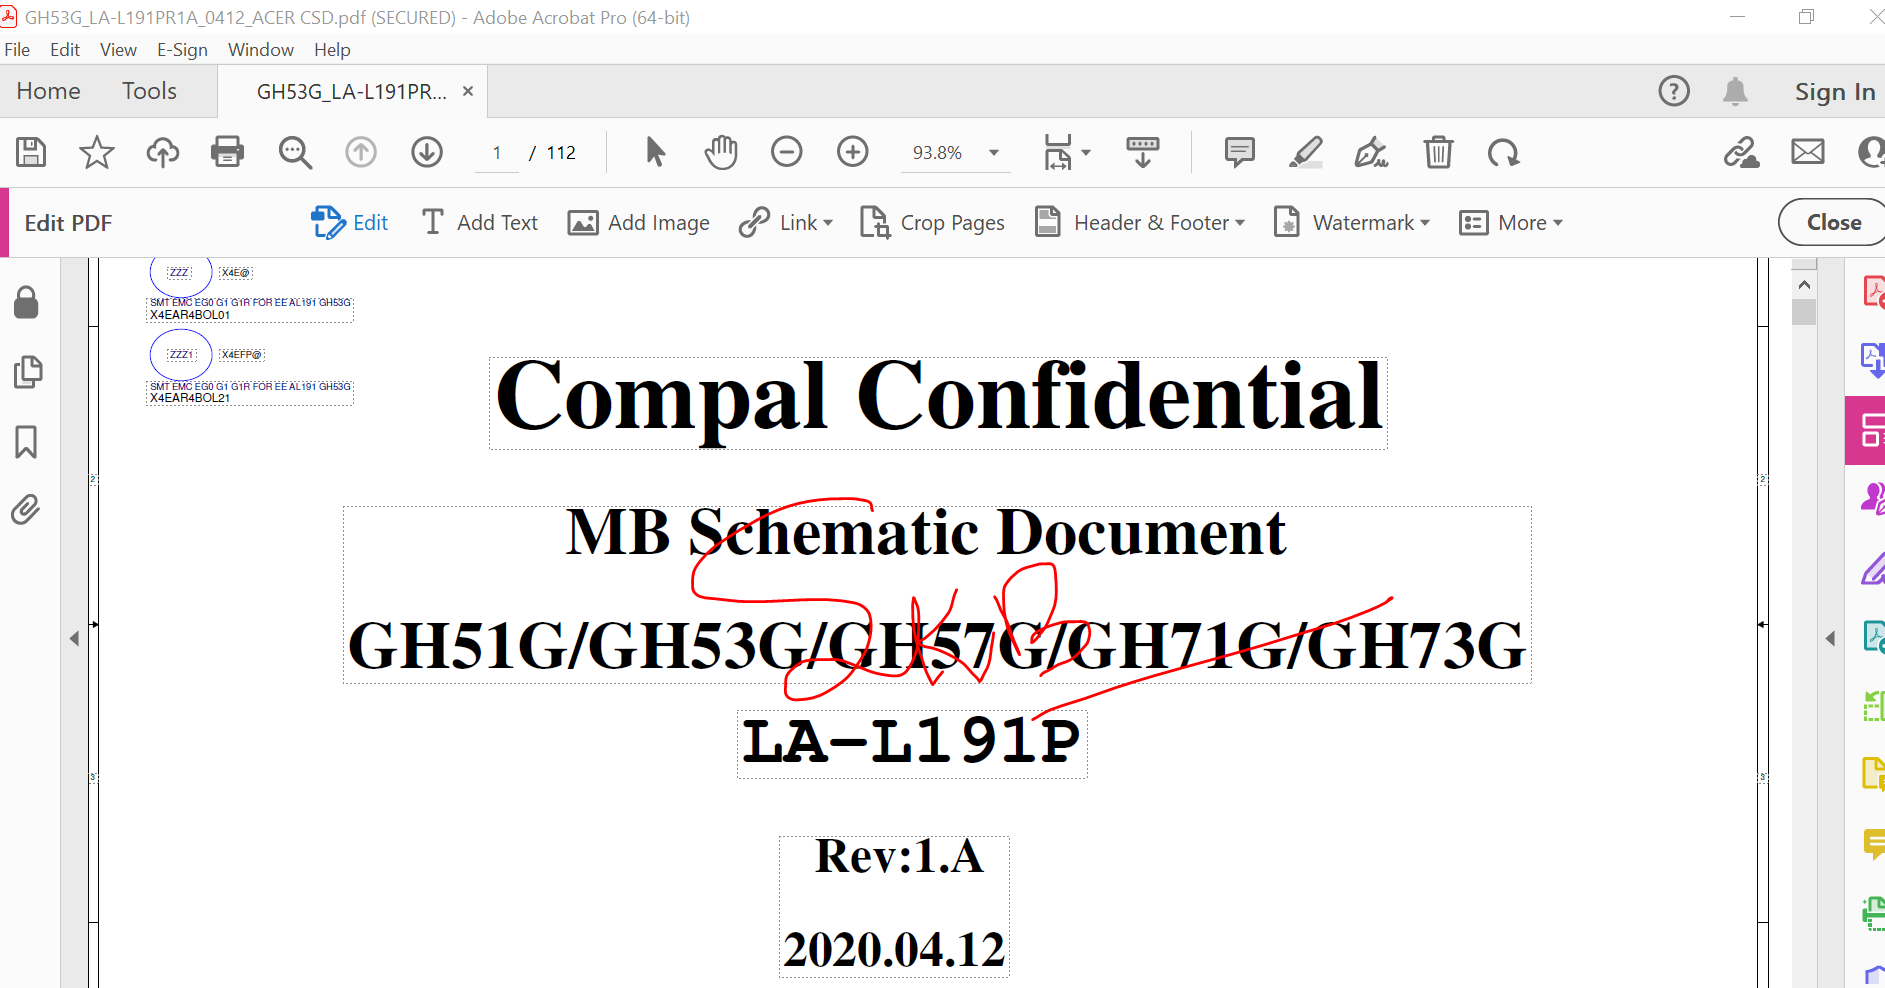Open the Help question mark icon

1674,91
